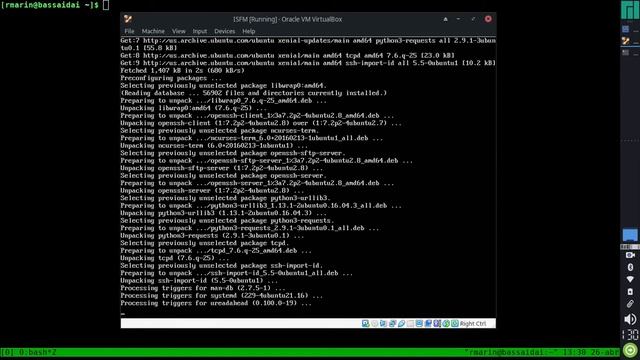Open the View menu
Screen dimensions: 640x360
point(178,31)
